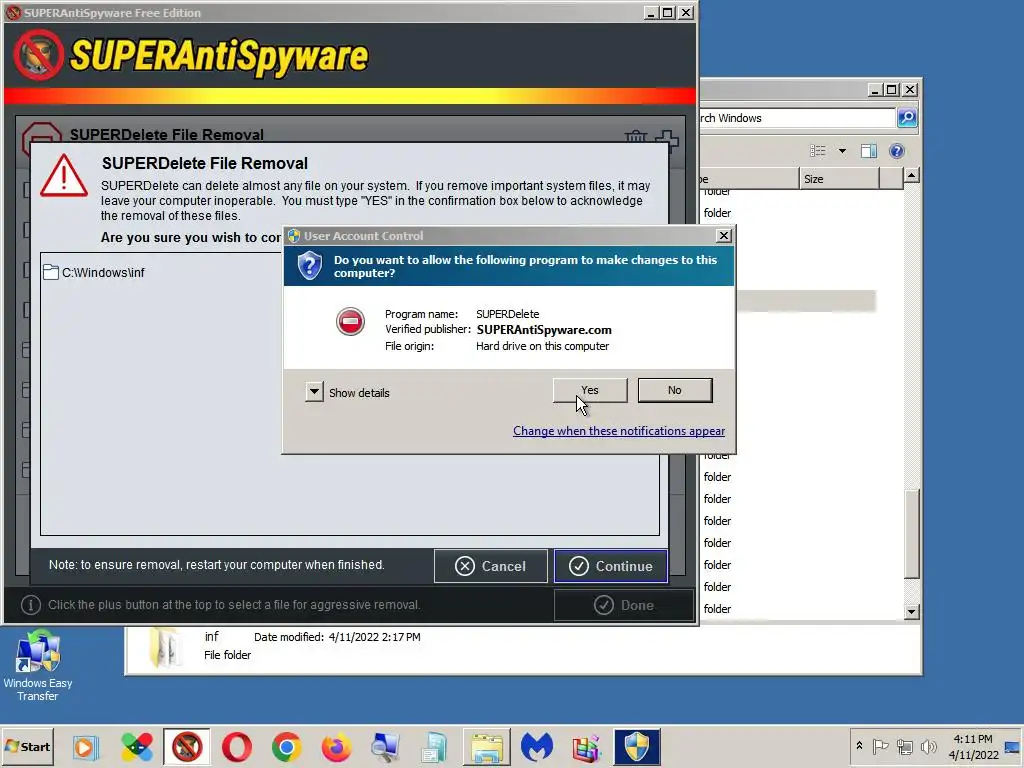Click the Cancel button in SUPERDelete
Screen dimensions: 1024x768
click(490, 566)
